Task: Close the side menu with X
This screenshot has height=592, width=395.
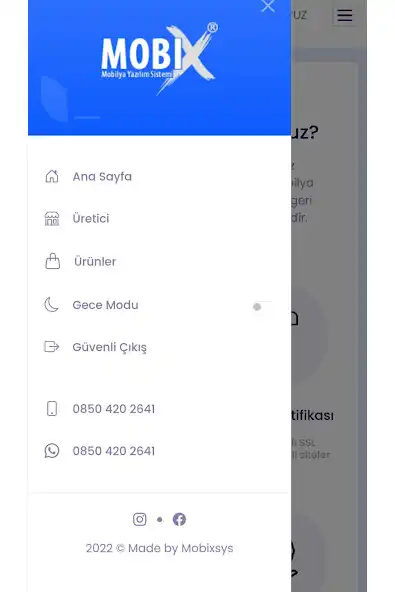Action: [268, 6]
